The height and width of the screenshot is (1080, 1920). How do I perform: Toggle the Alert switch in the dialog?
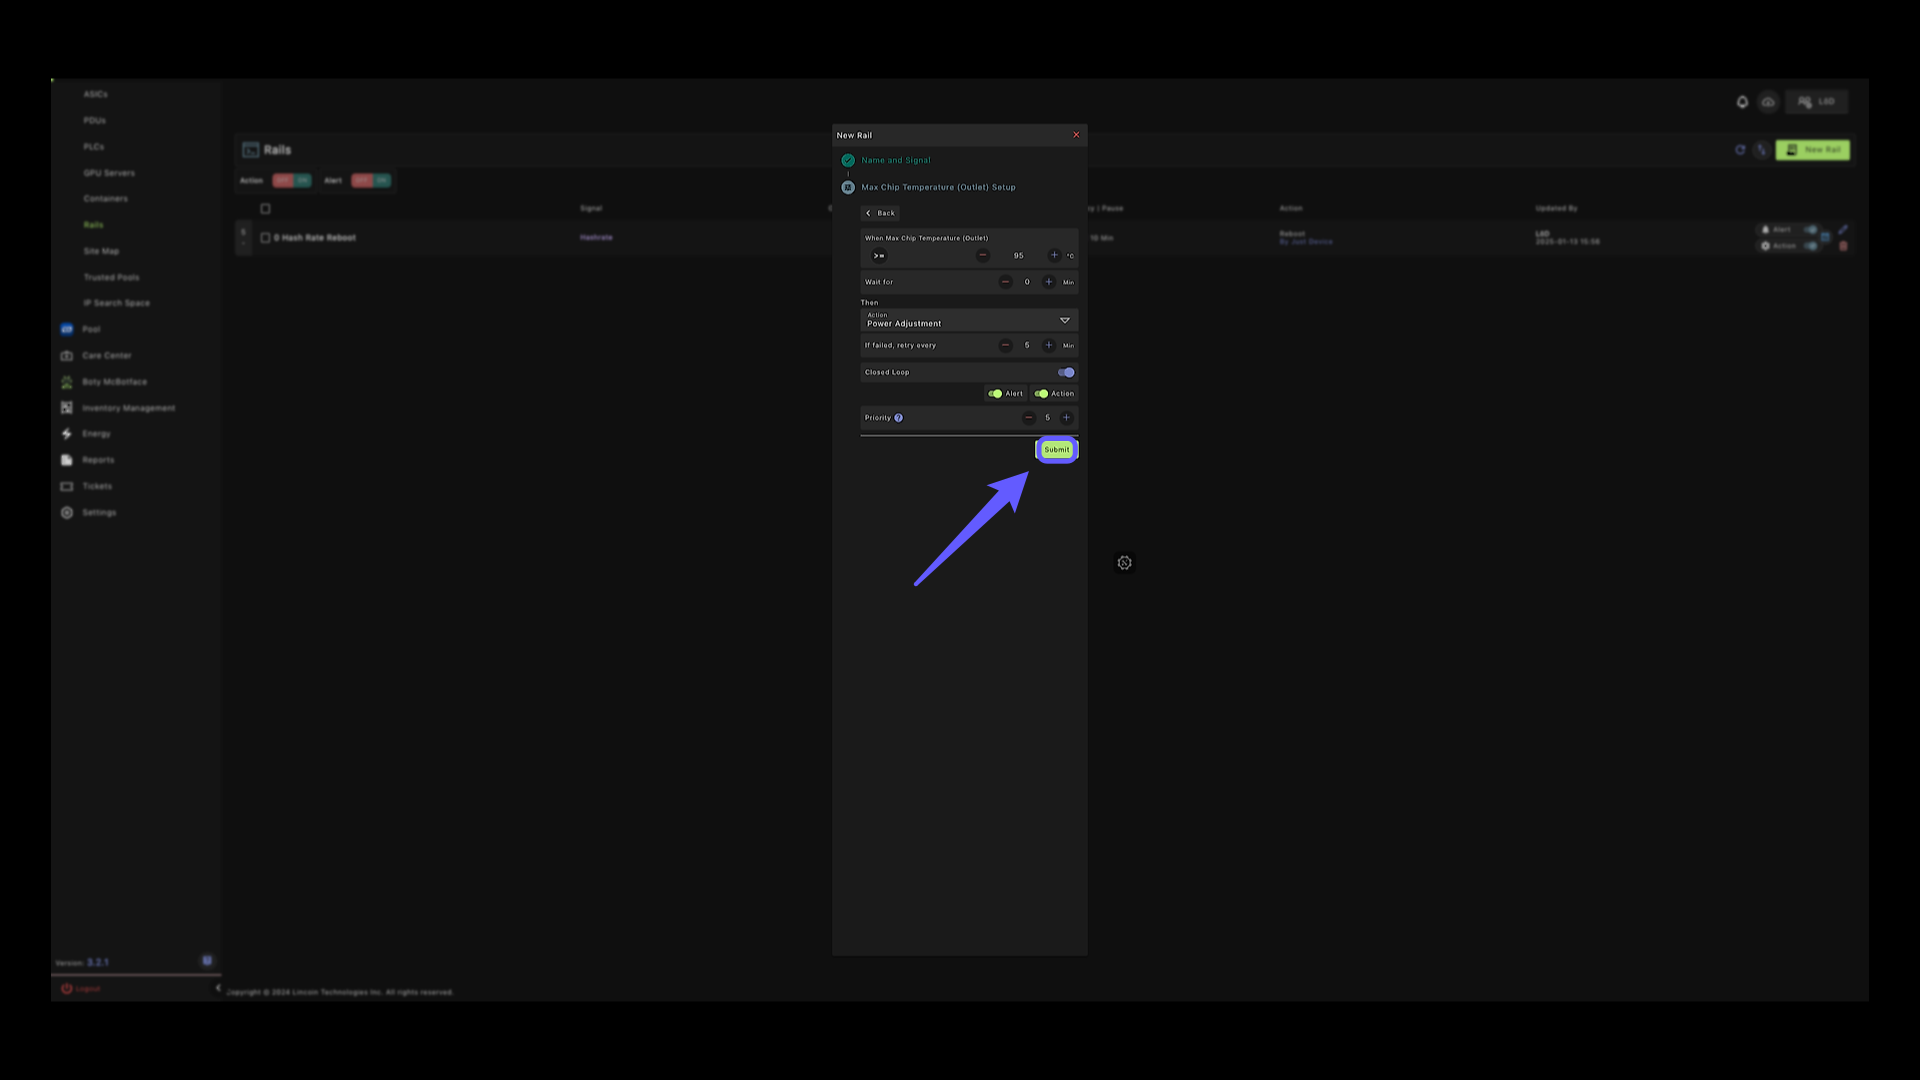(995, 394)
